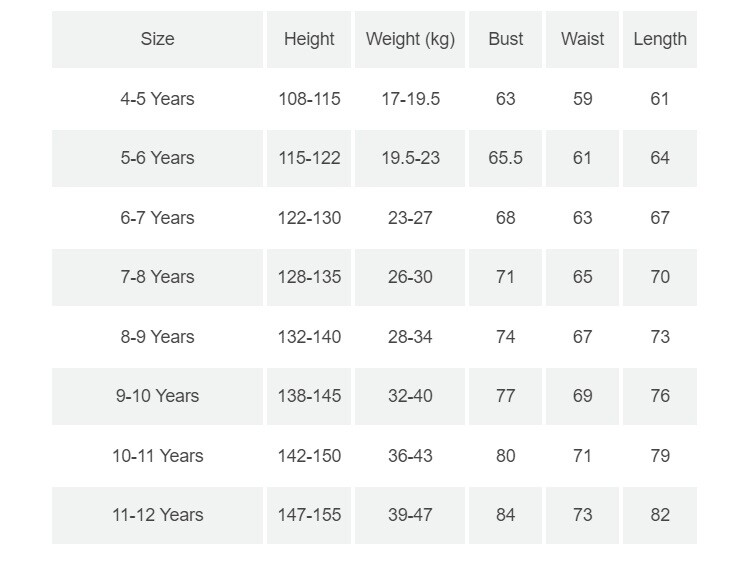Click the 65.5 bust measurement

pos(505,158)
